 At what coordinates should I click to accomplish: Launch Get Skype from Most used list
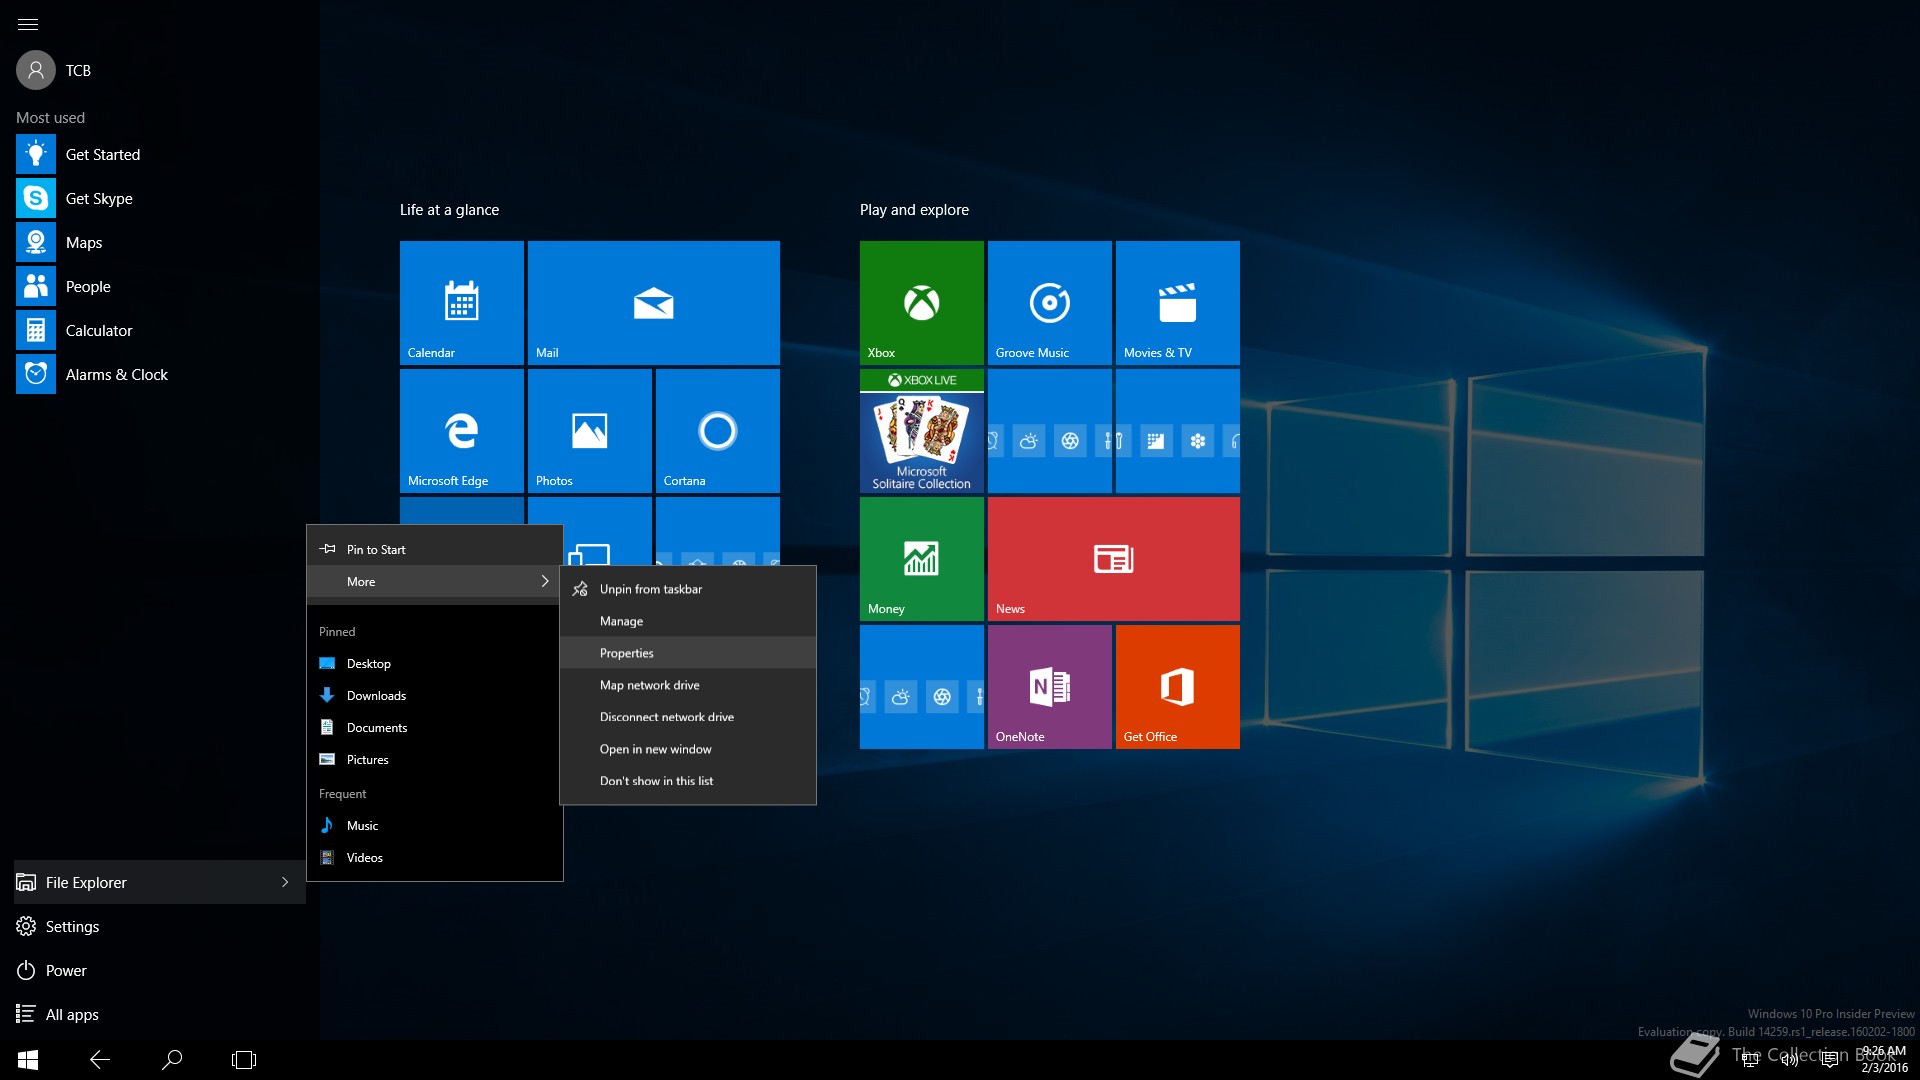pos(160,199)
